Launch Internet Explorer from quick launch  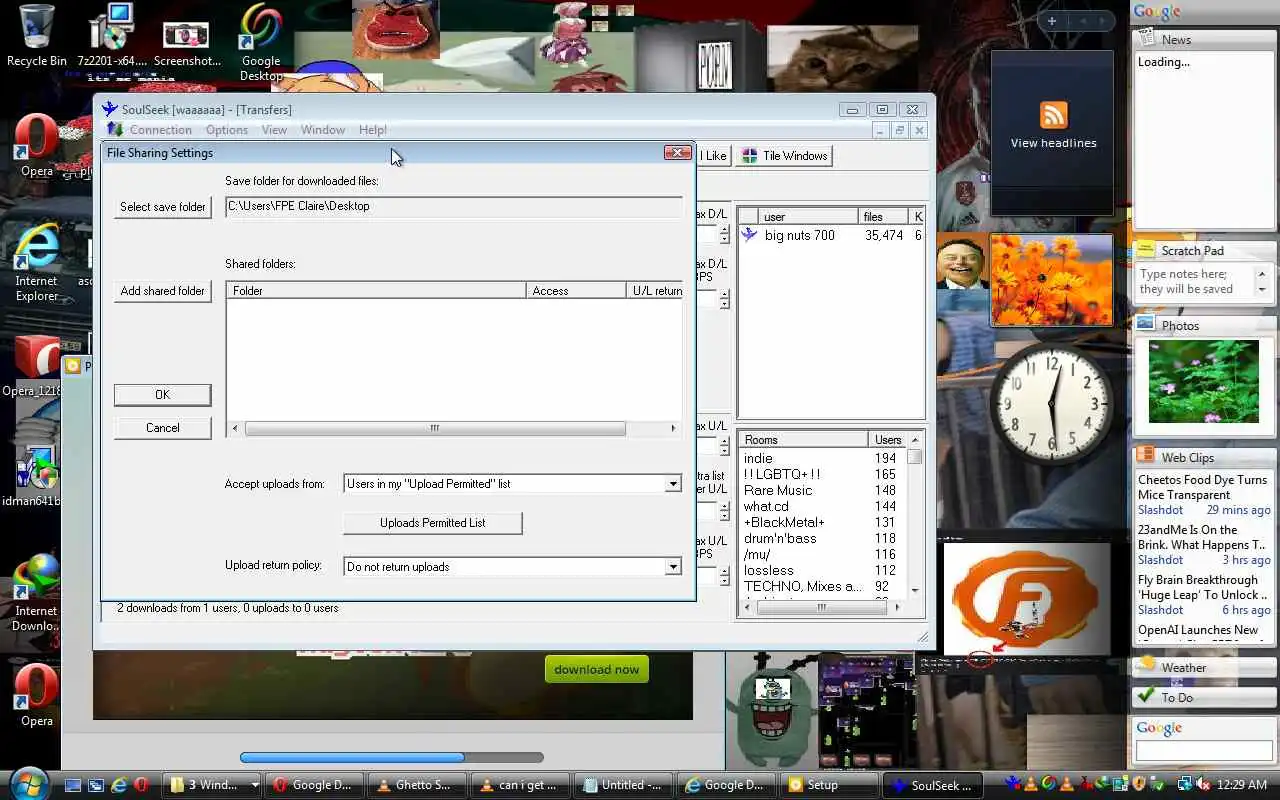(x=119, y=785)
